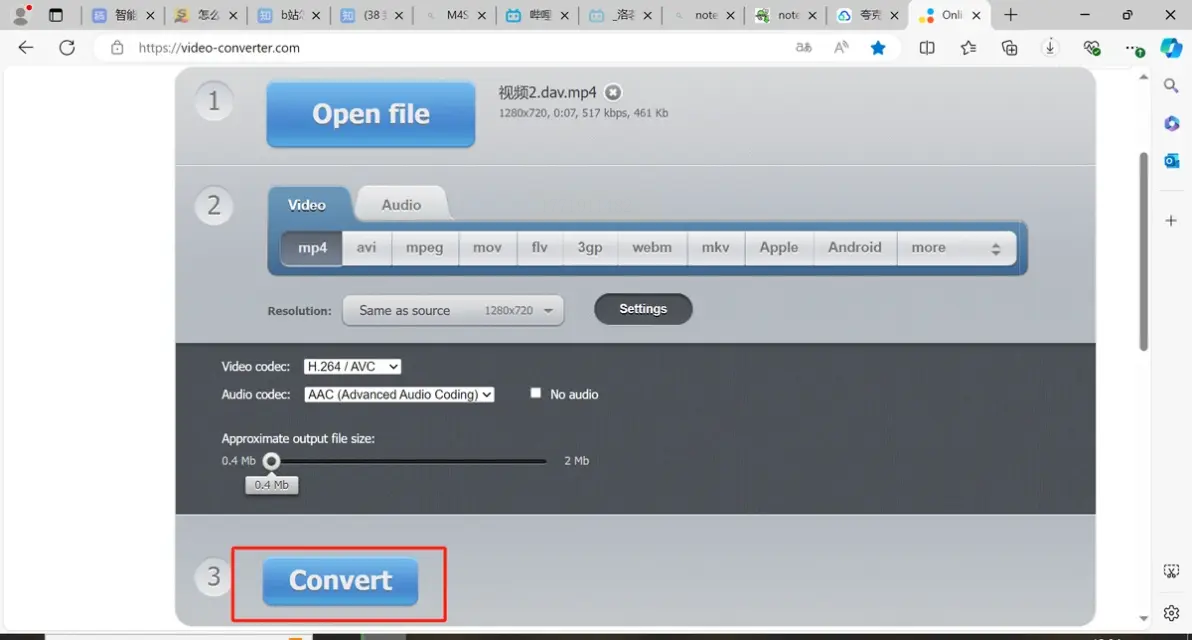
Task: Enable the No audio checkbox
Action: [536, 393]
